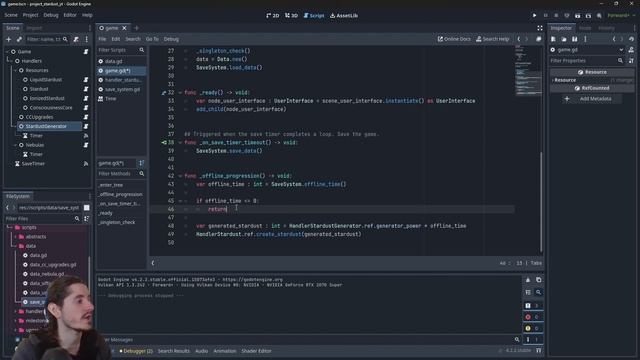Copy output log selection icon
The image size is (640, 360).
pos(538,280)
